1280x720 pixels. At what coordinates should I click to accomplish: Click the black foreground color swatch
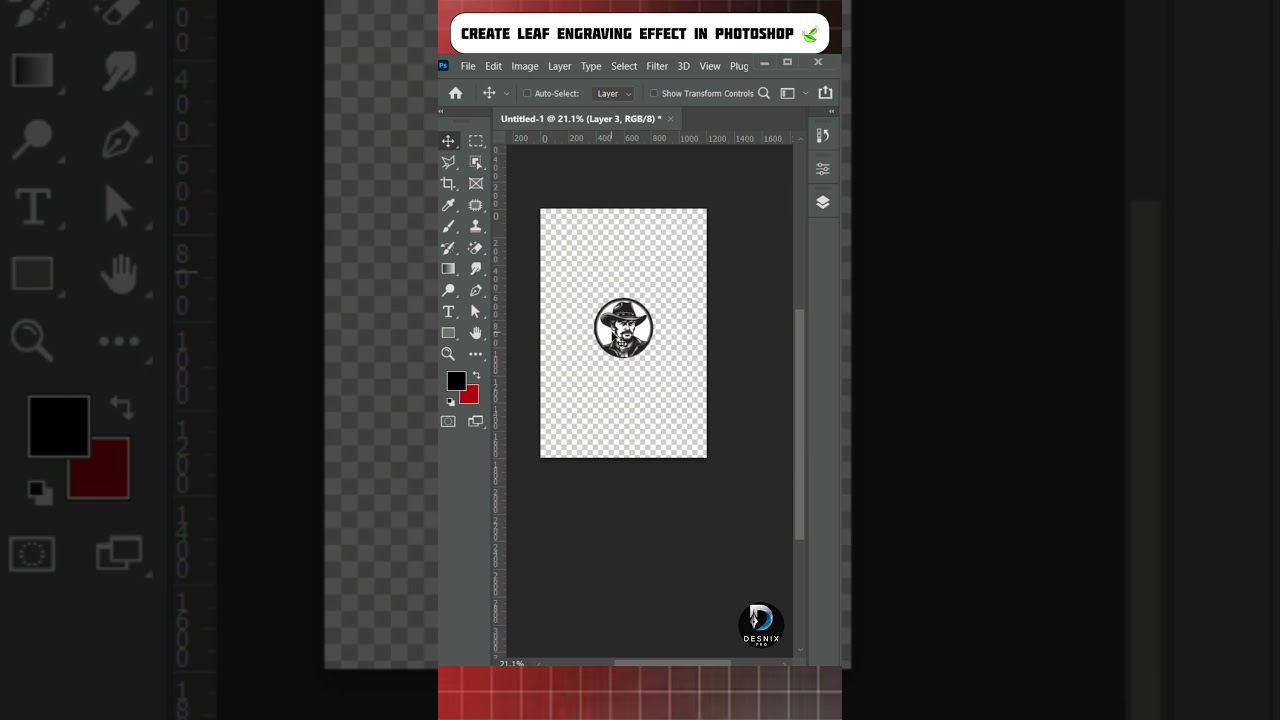coord(456,380)
